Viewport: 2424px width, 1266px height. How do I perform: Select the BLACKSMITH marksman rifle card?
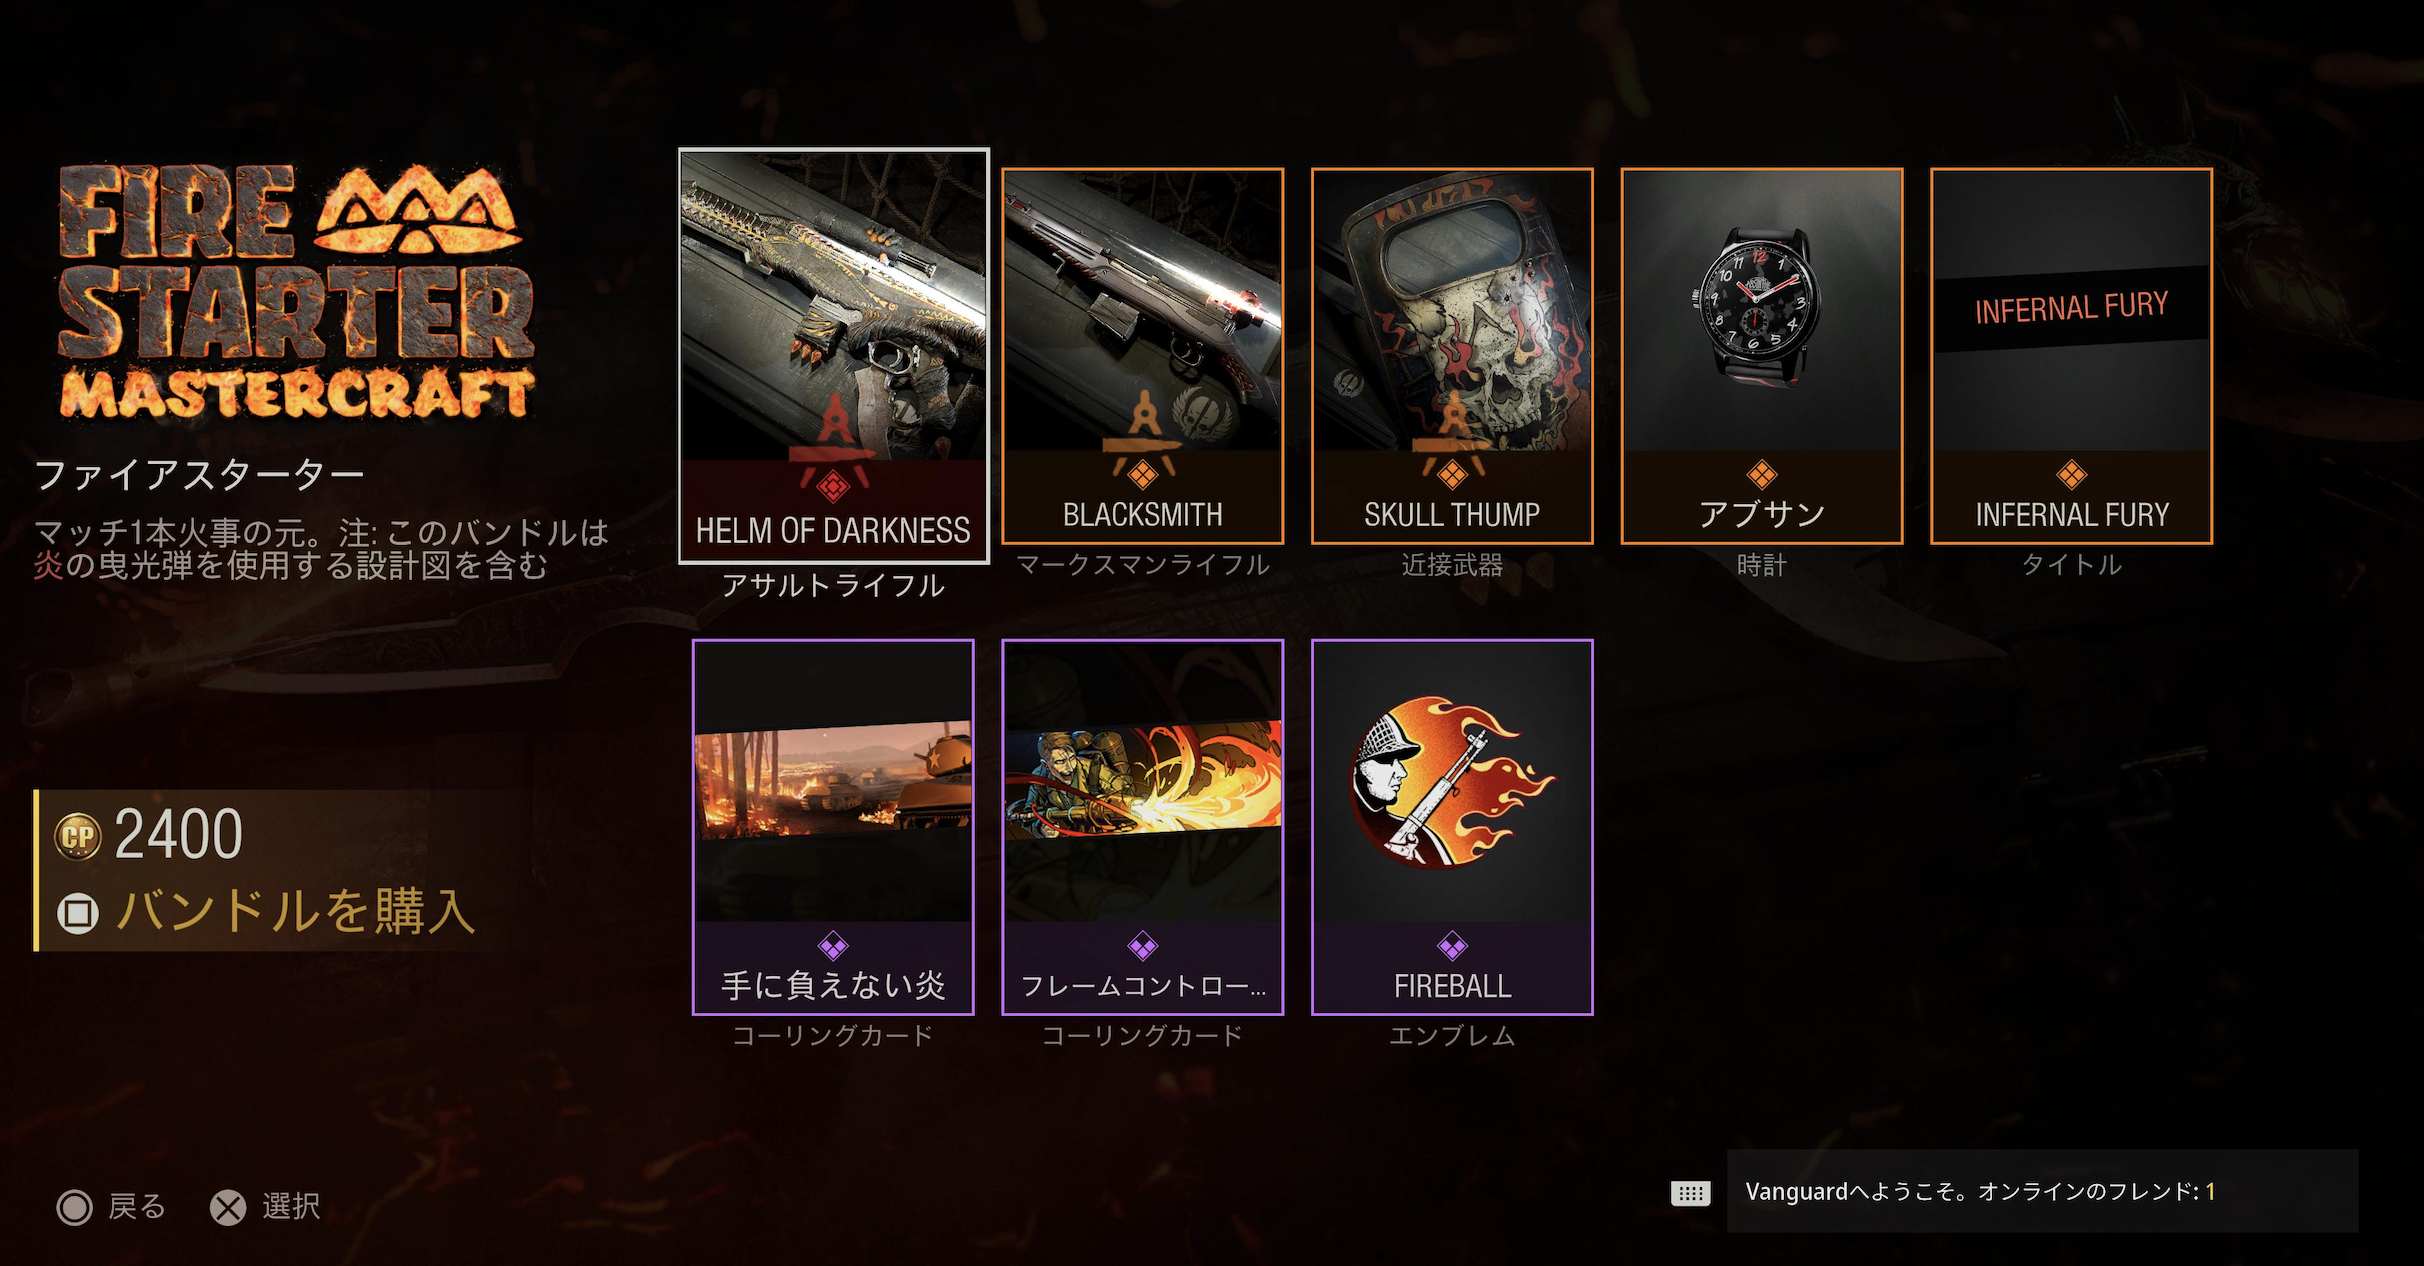(1142, 356)
